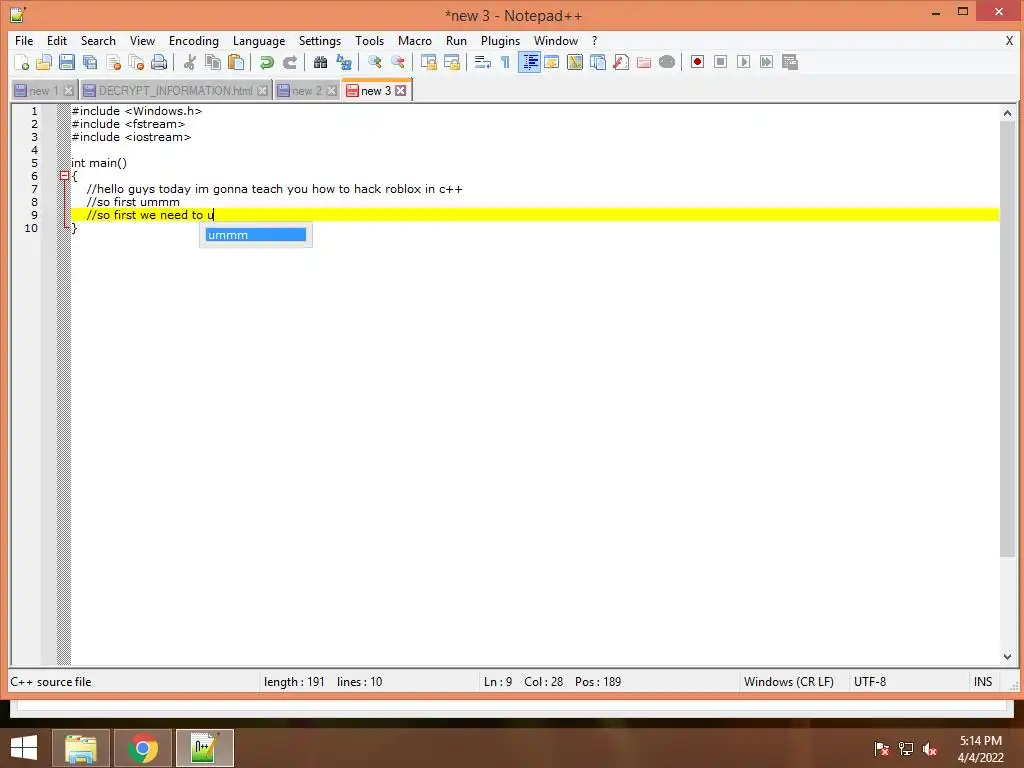Open the Run menu
Screen dimensions: 1024x768
pos(456,40)
